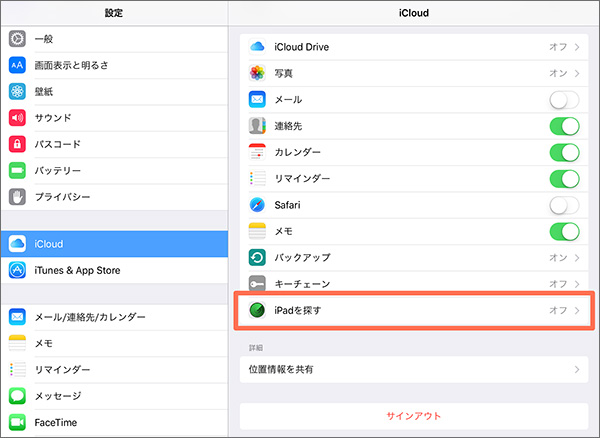Select バッテリー label in sidebar
The width and height of the screenshot is (600, 438).
[x=58, y=171]
